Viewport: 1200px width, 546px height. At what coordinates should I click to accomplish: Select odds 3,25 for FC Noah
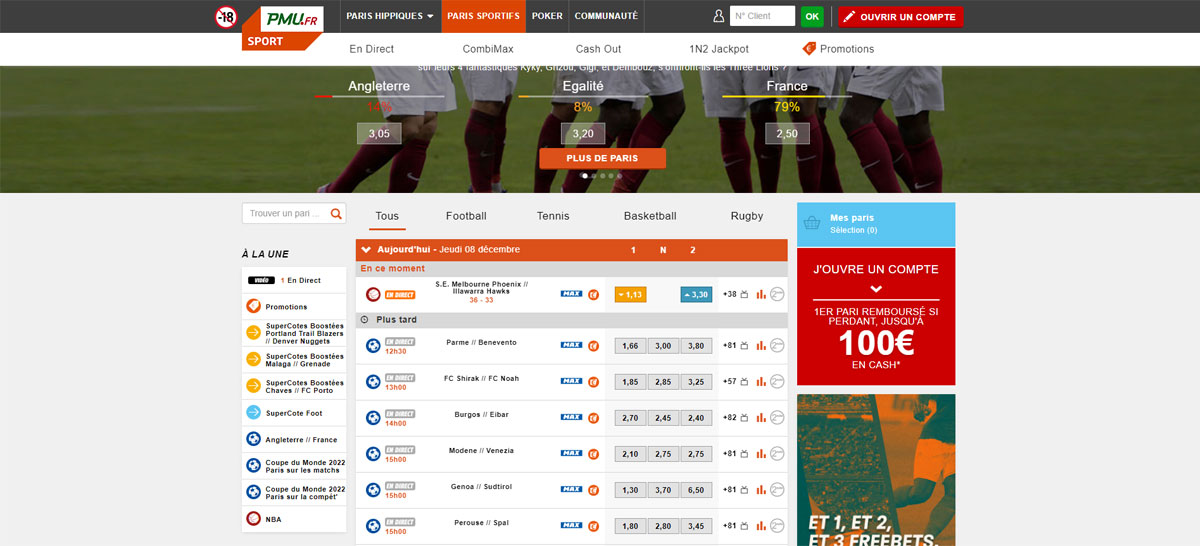696,381
